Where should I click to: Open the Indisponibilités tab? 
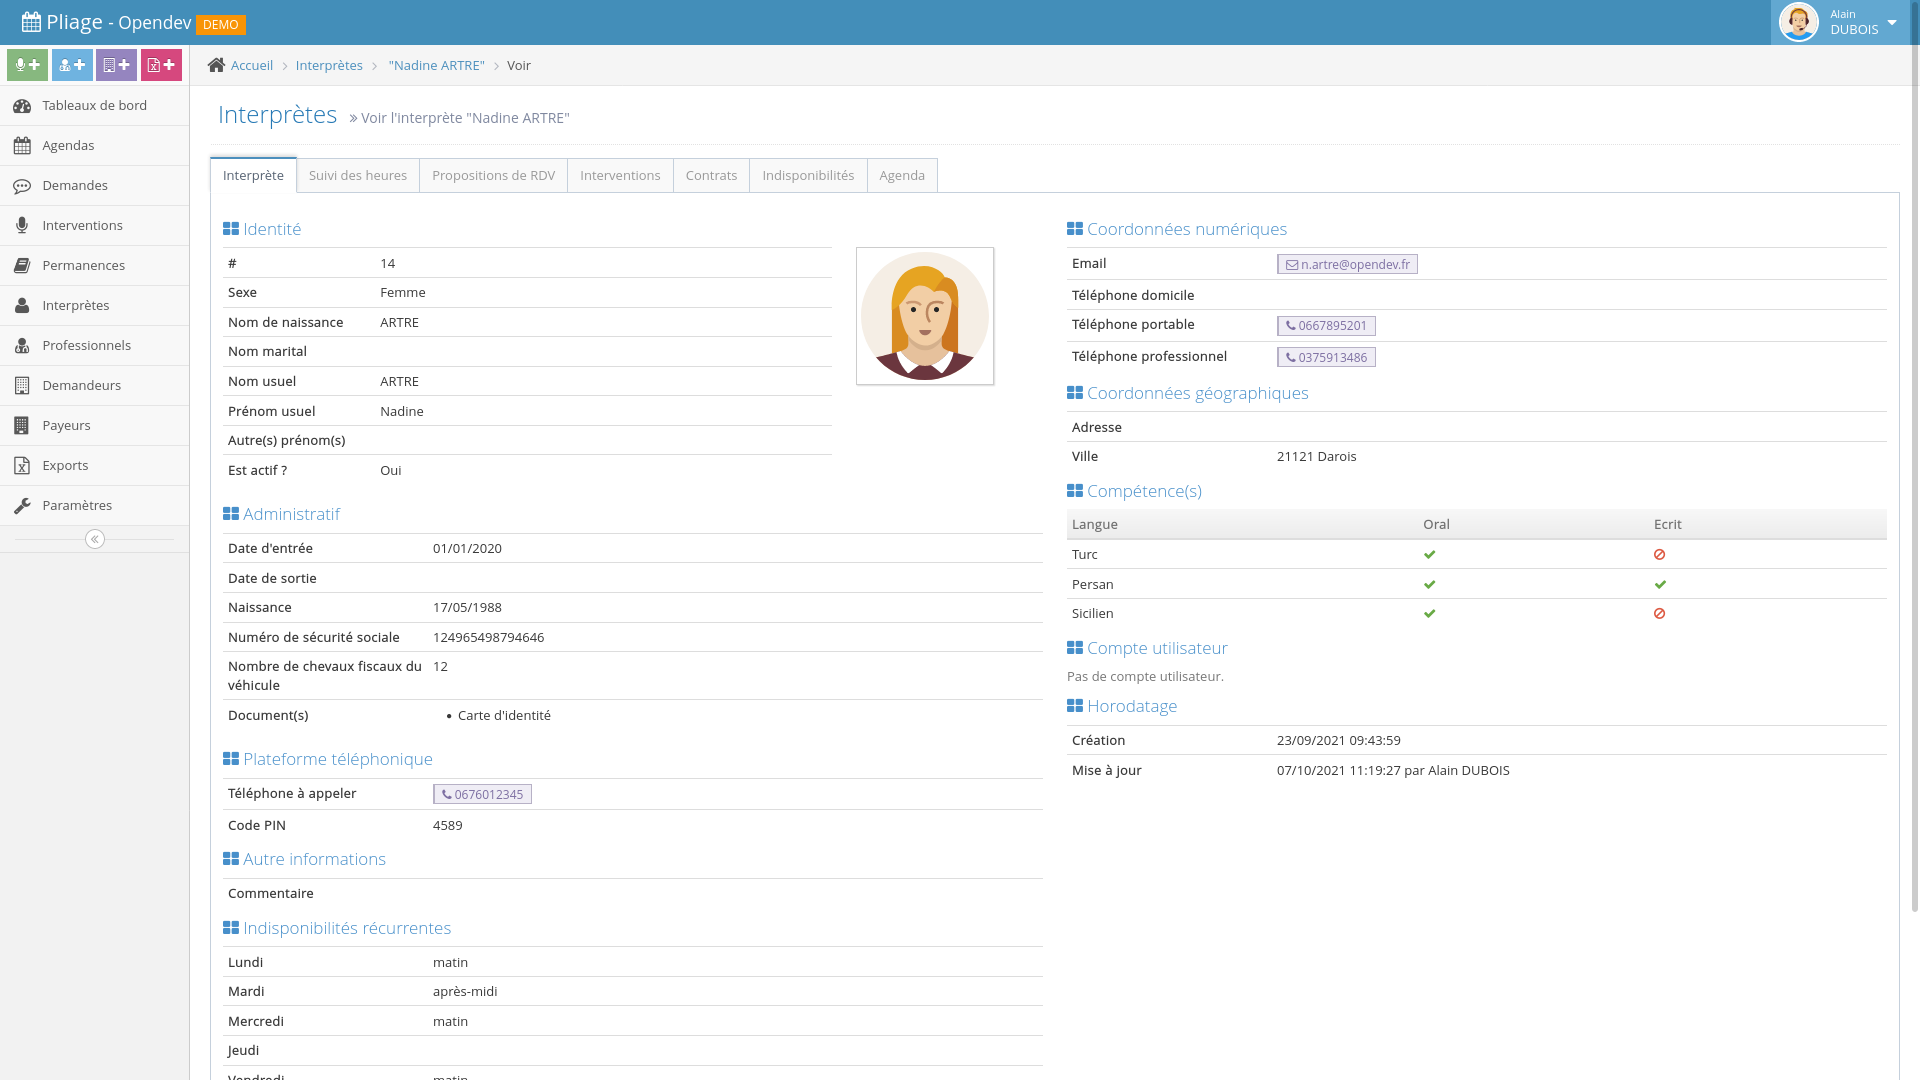pyautogui.click(x=808, y=176)
